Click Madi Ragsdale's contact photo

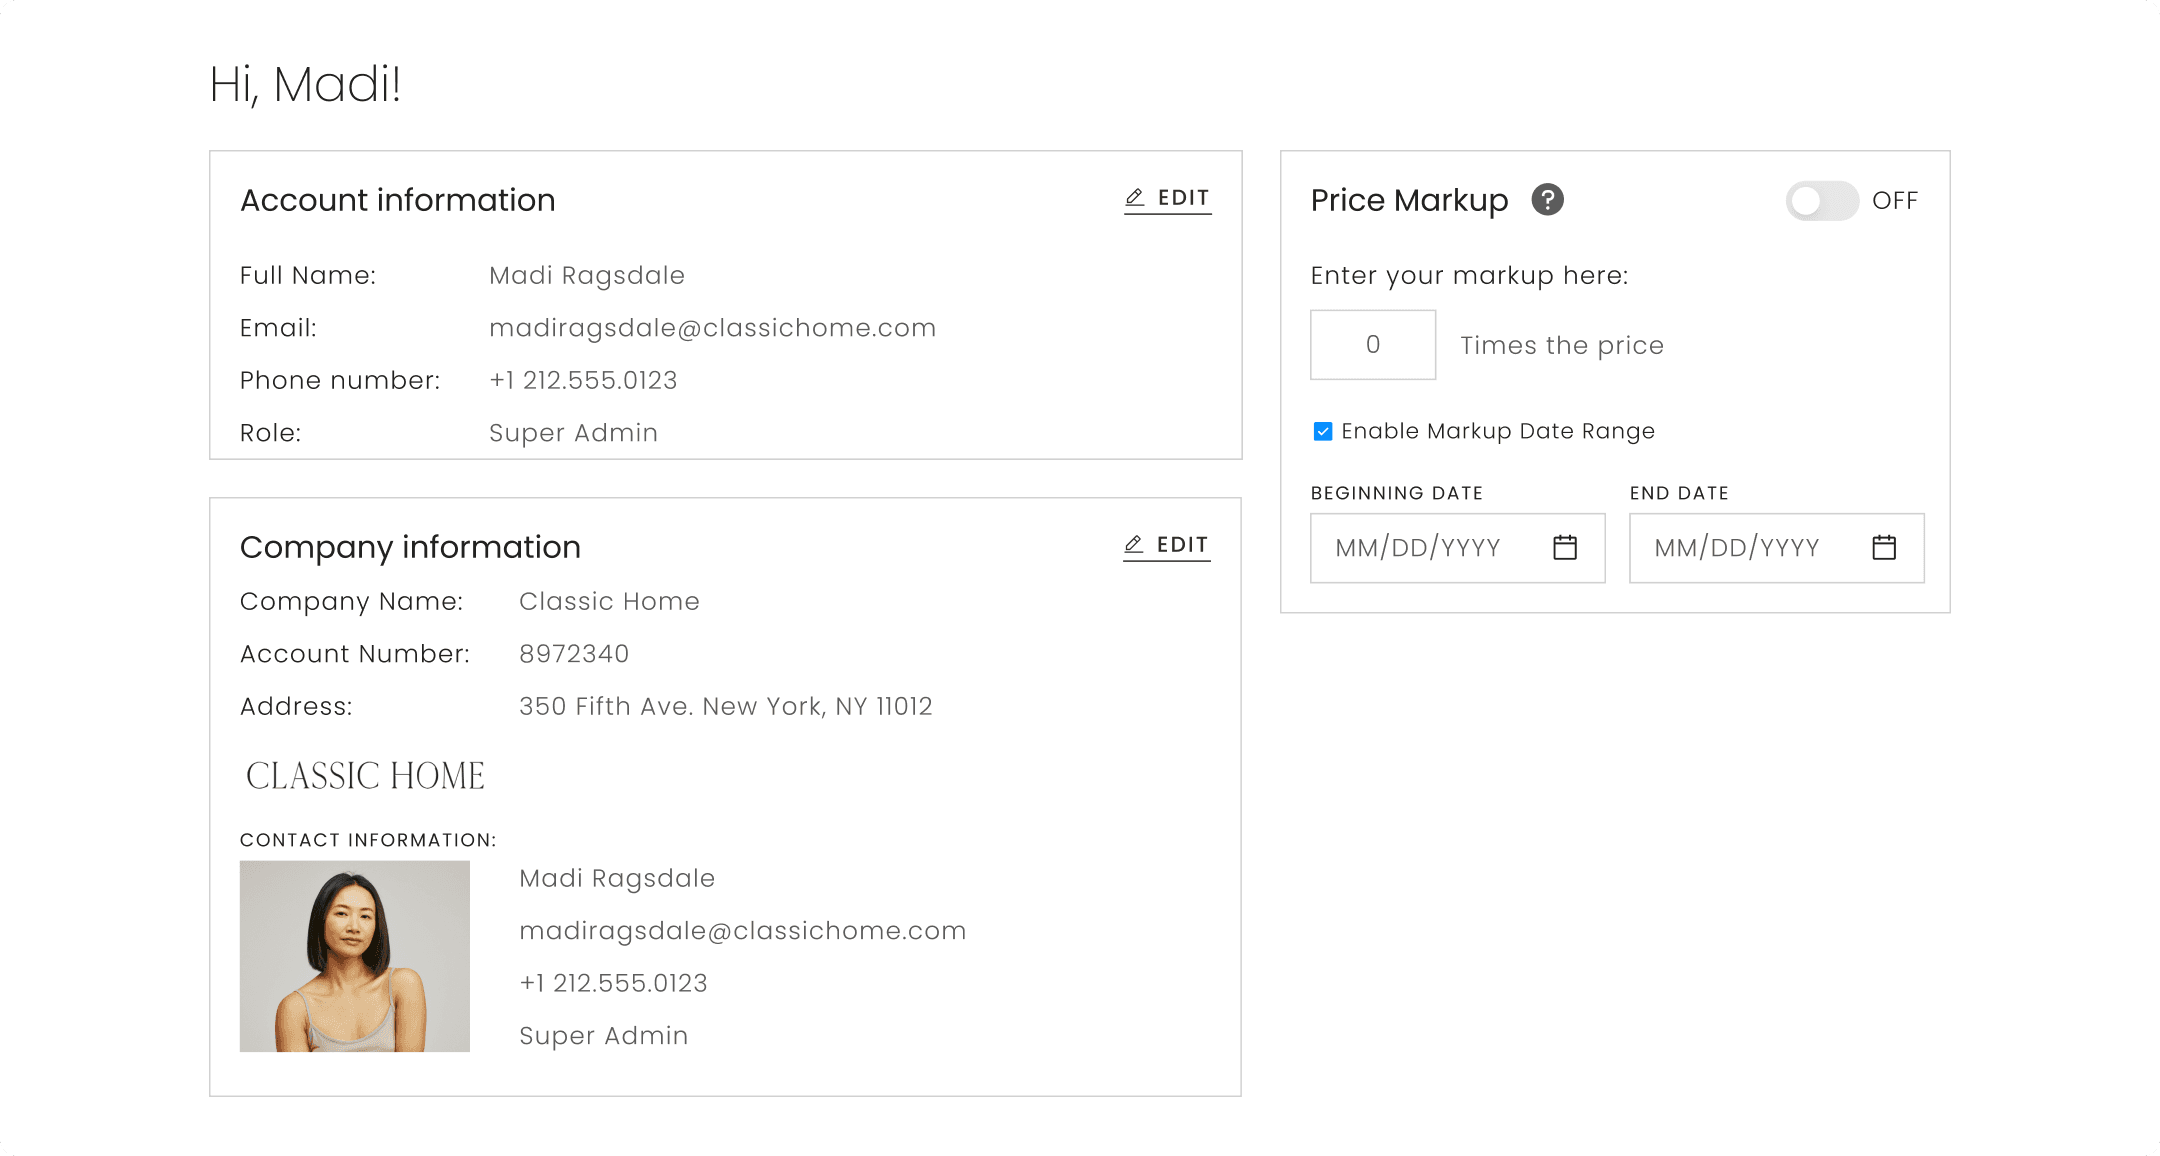(354, 956)
